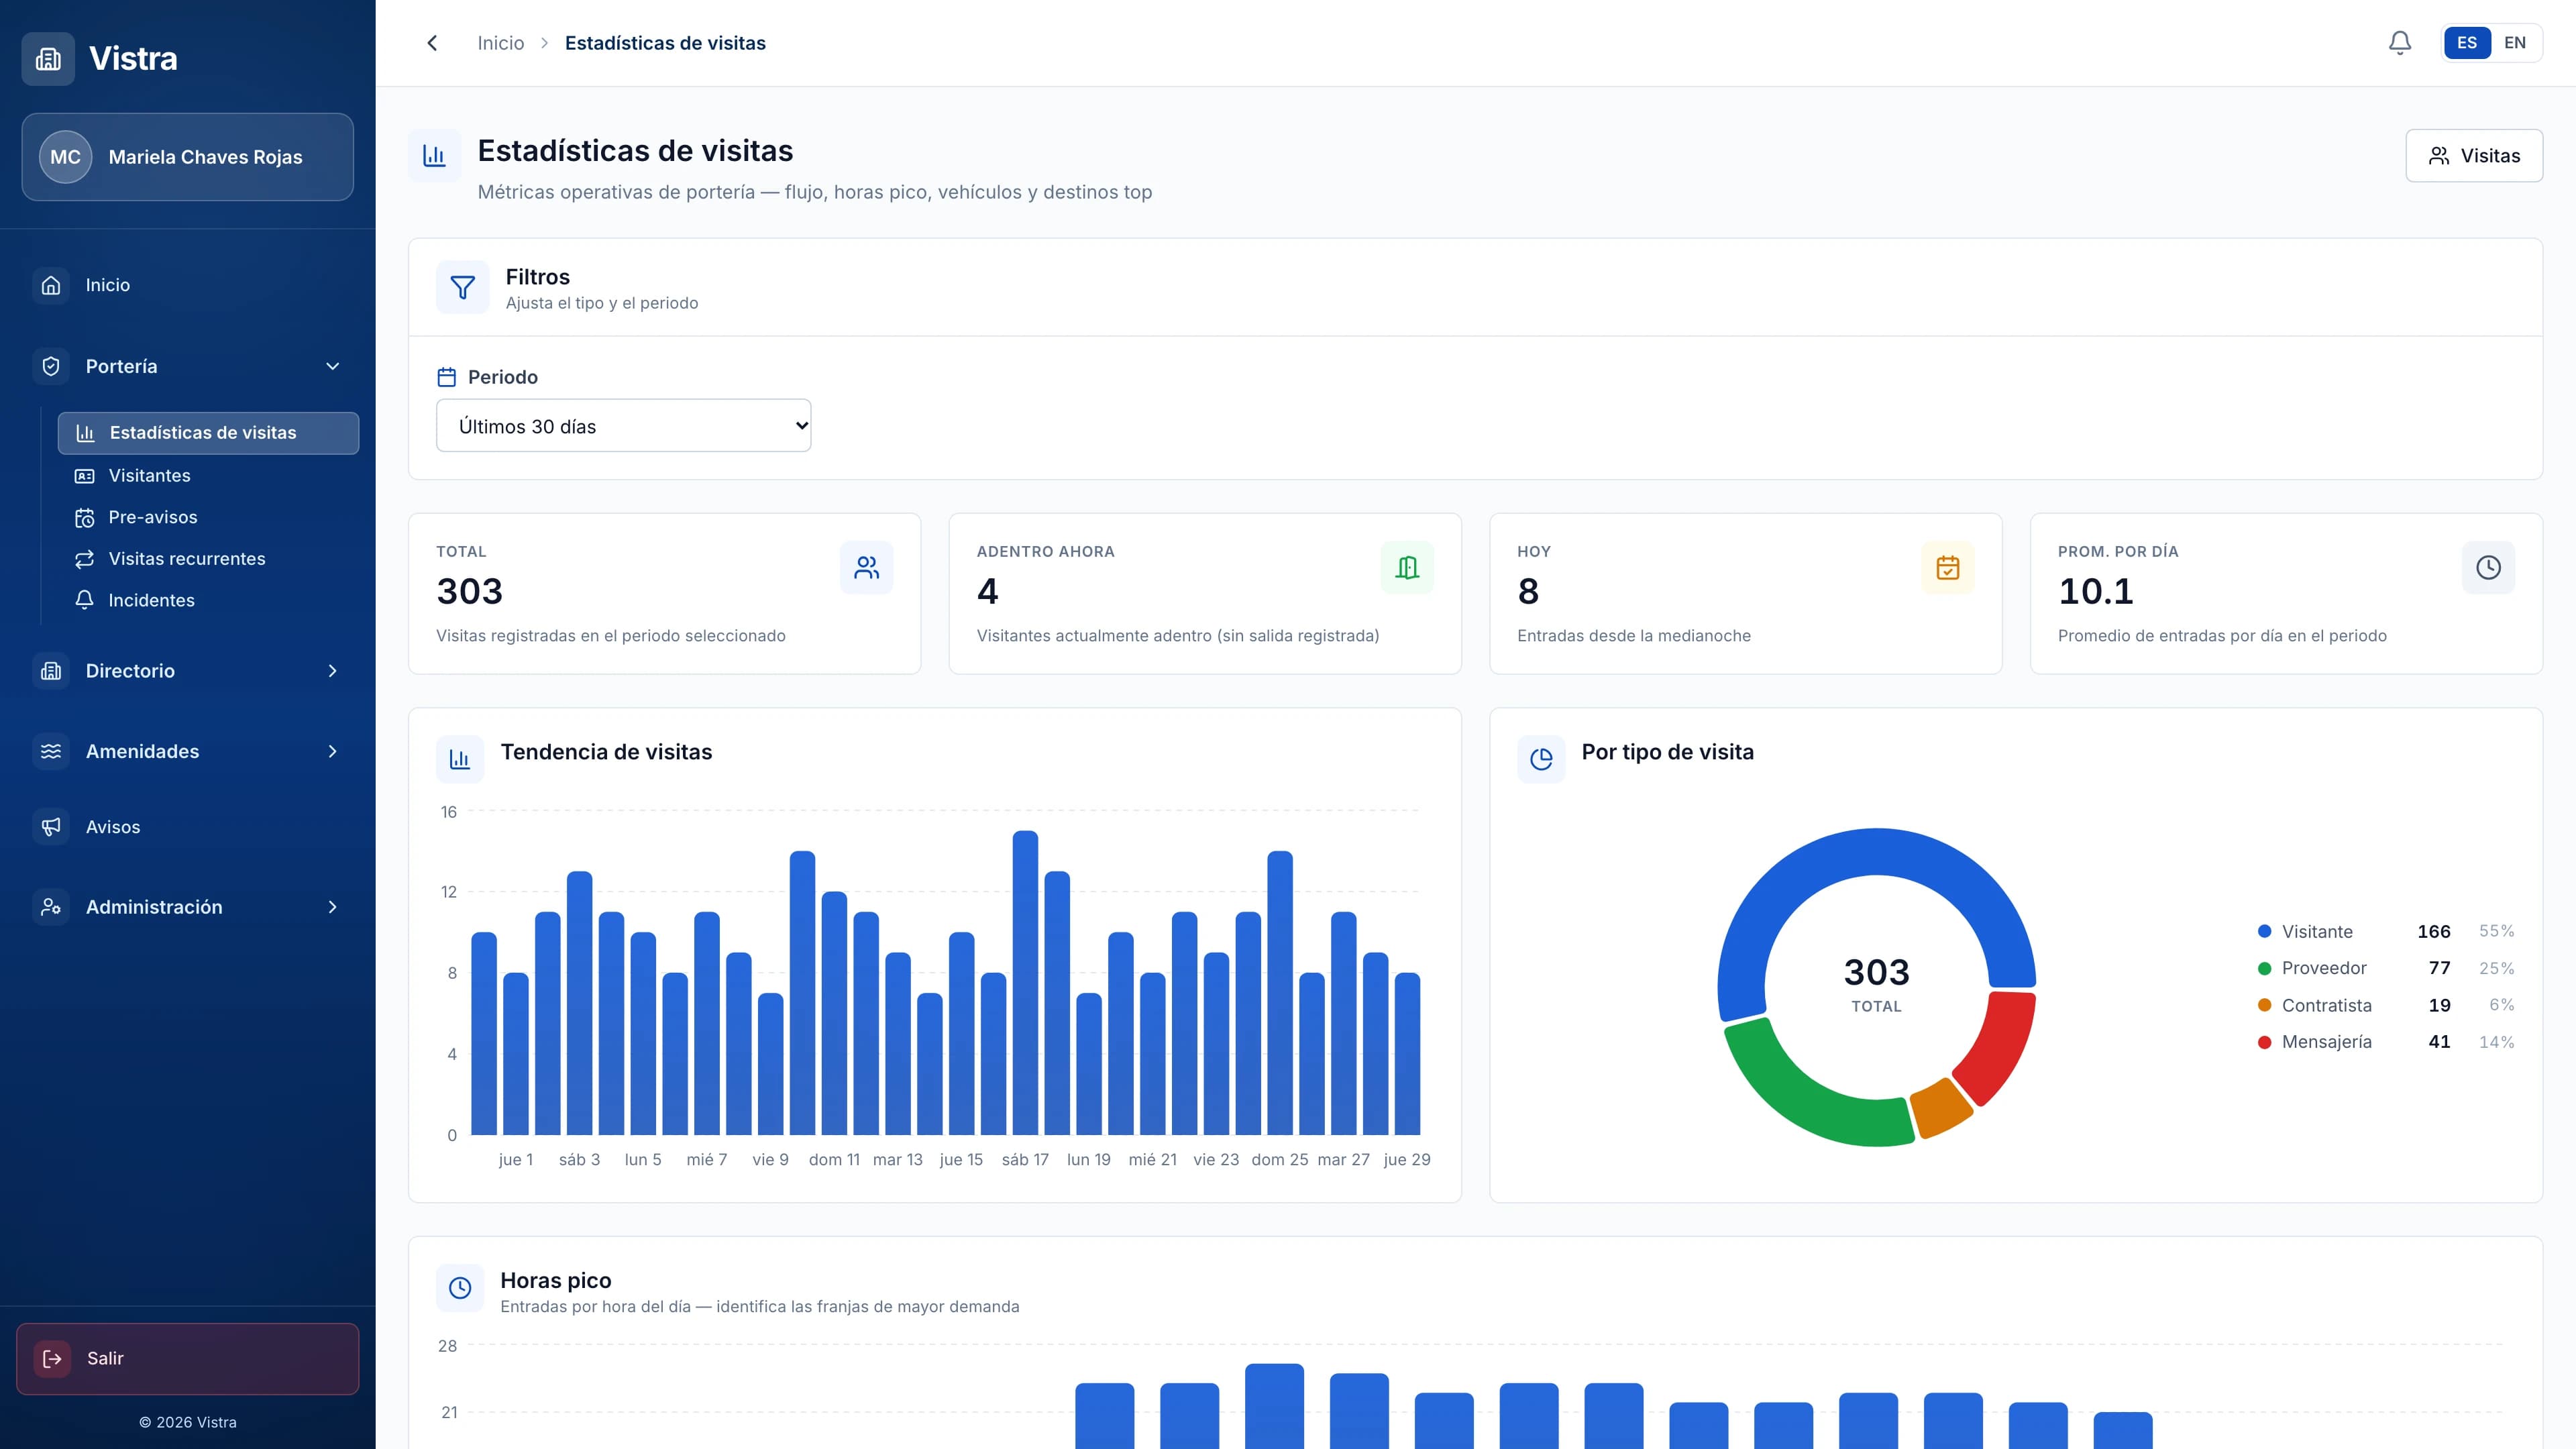Screen dimensions: 2576x1449
Task: Click the Periodo calendar icon
Action: (x=447, y=377)
